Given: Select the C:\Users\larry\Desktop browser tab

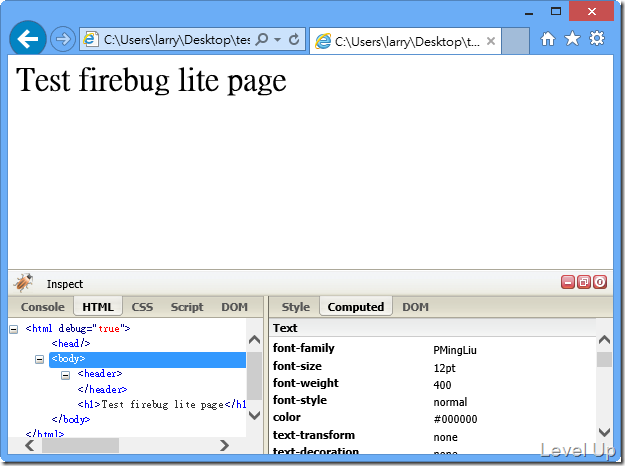Looking at the screenshot, I should [x=405, y=41].
